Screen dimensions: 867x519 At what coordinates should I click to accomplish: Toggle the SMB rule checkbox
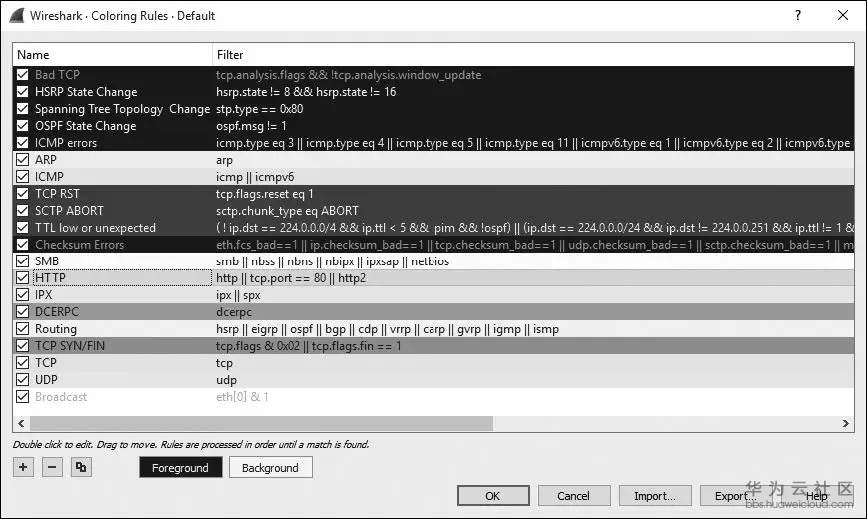(23, 261)
